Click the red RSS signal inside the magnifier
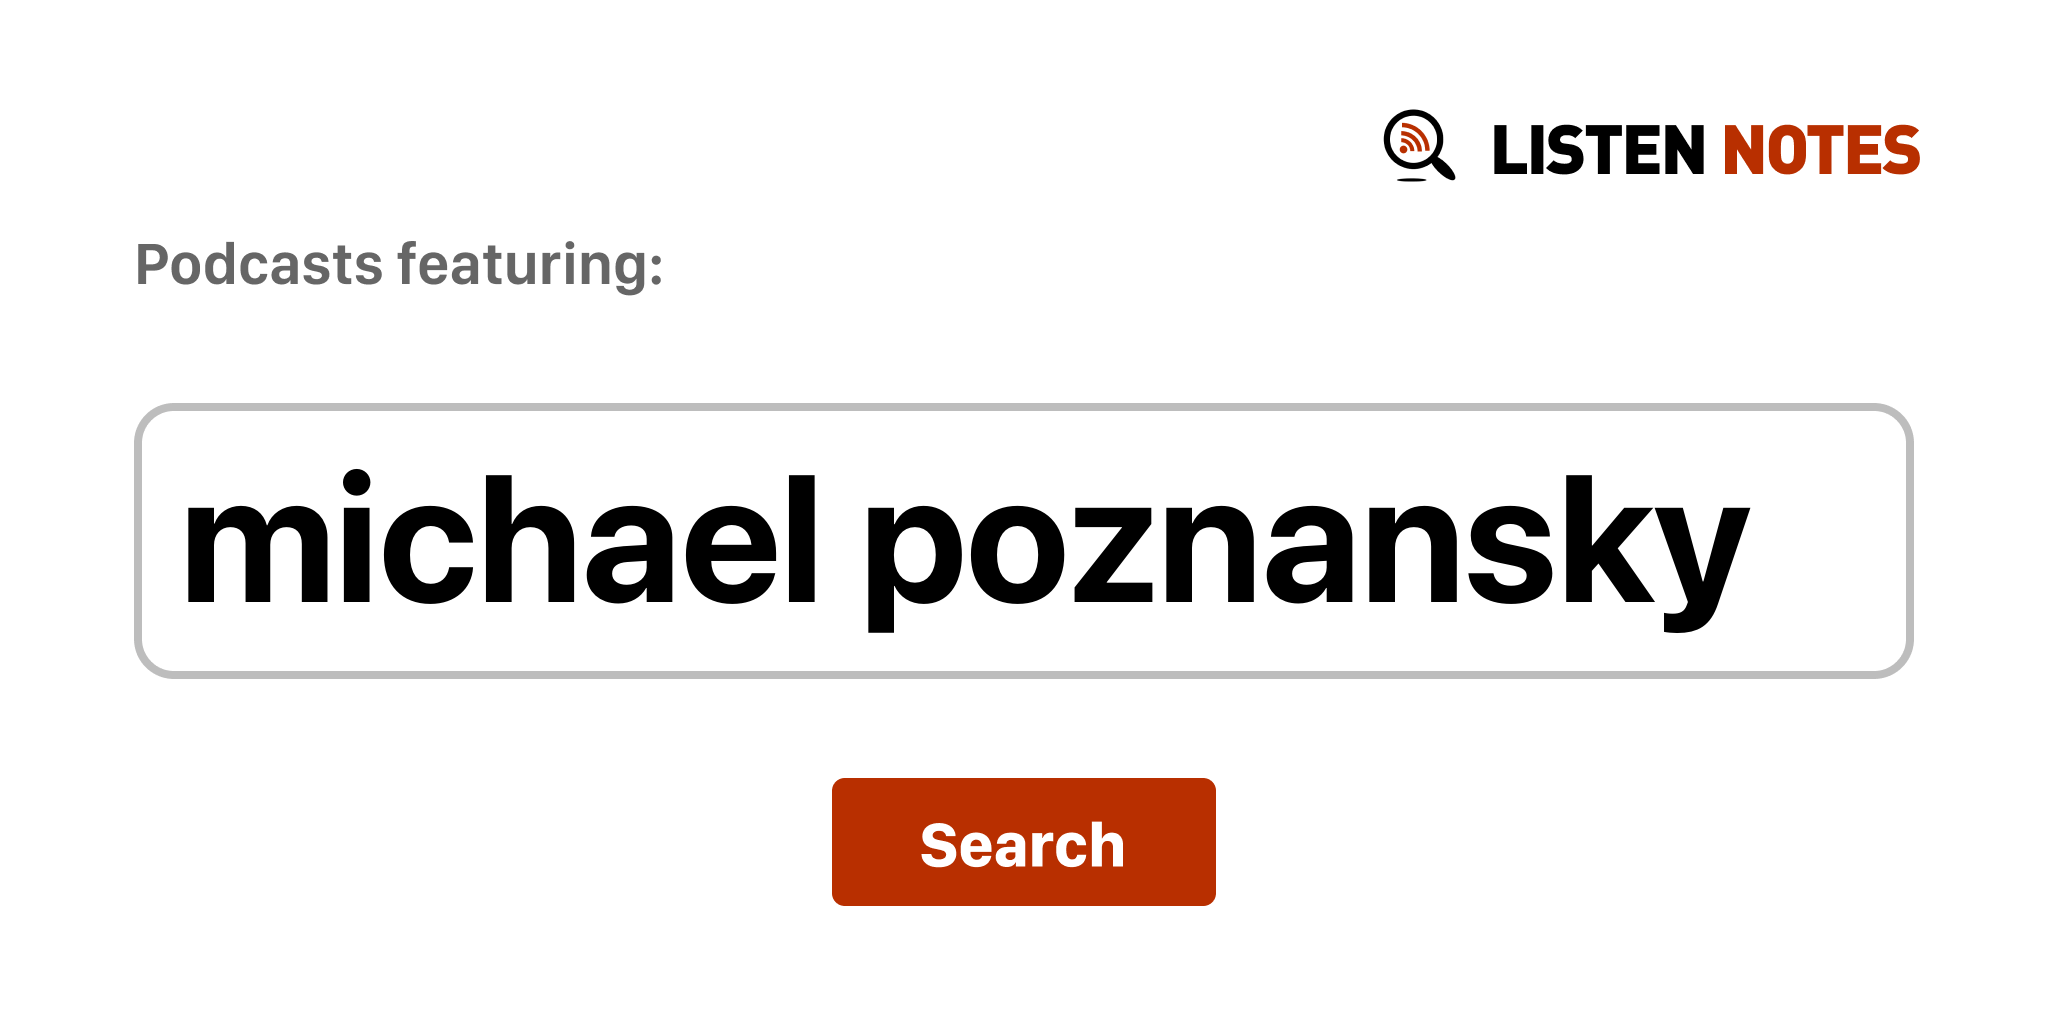This screenshot has width=2048, height=1024. tap(1412, 138)
